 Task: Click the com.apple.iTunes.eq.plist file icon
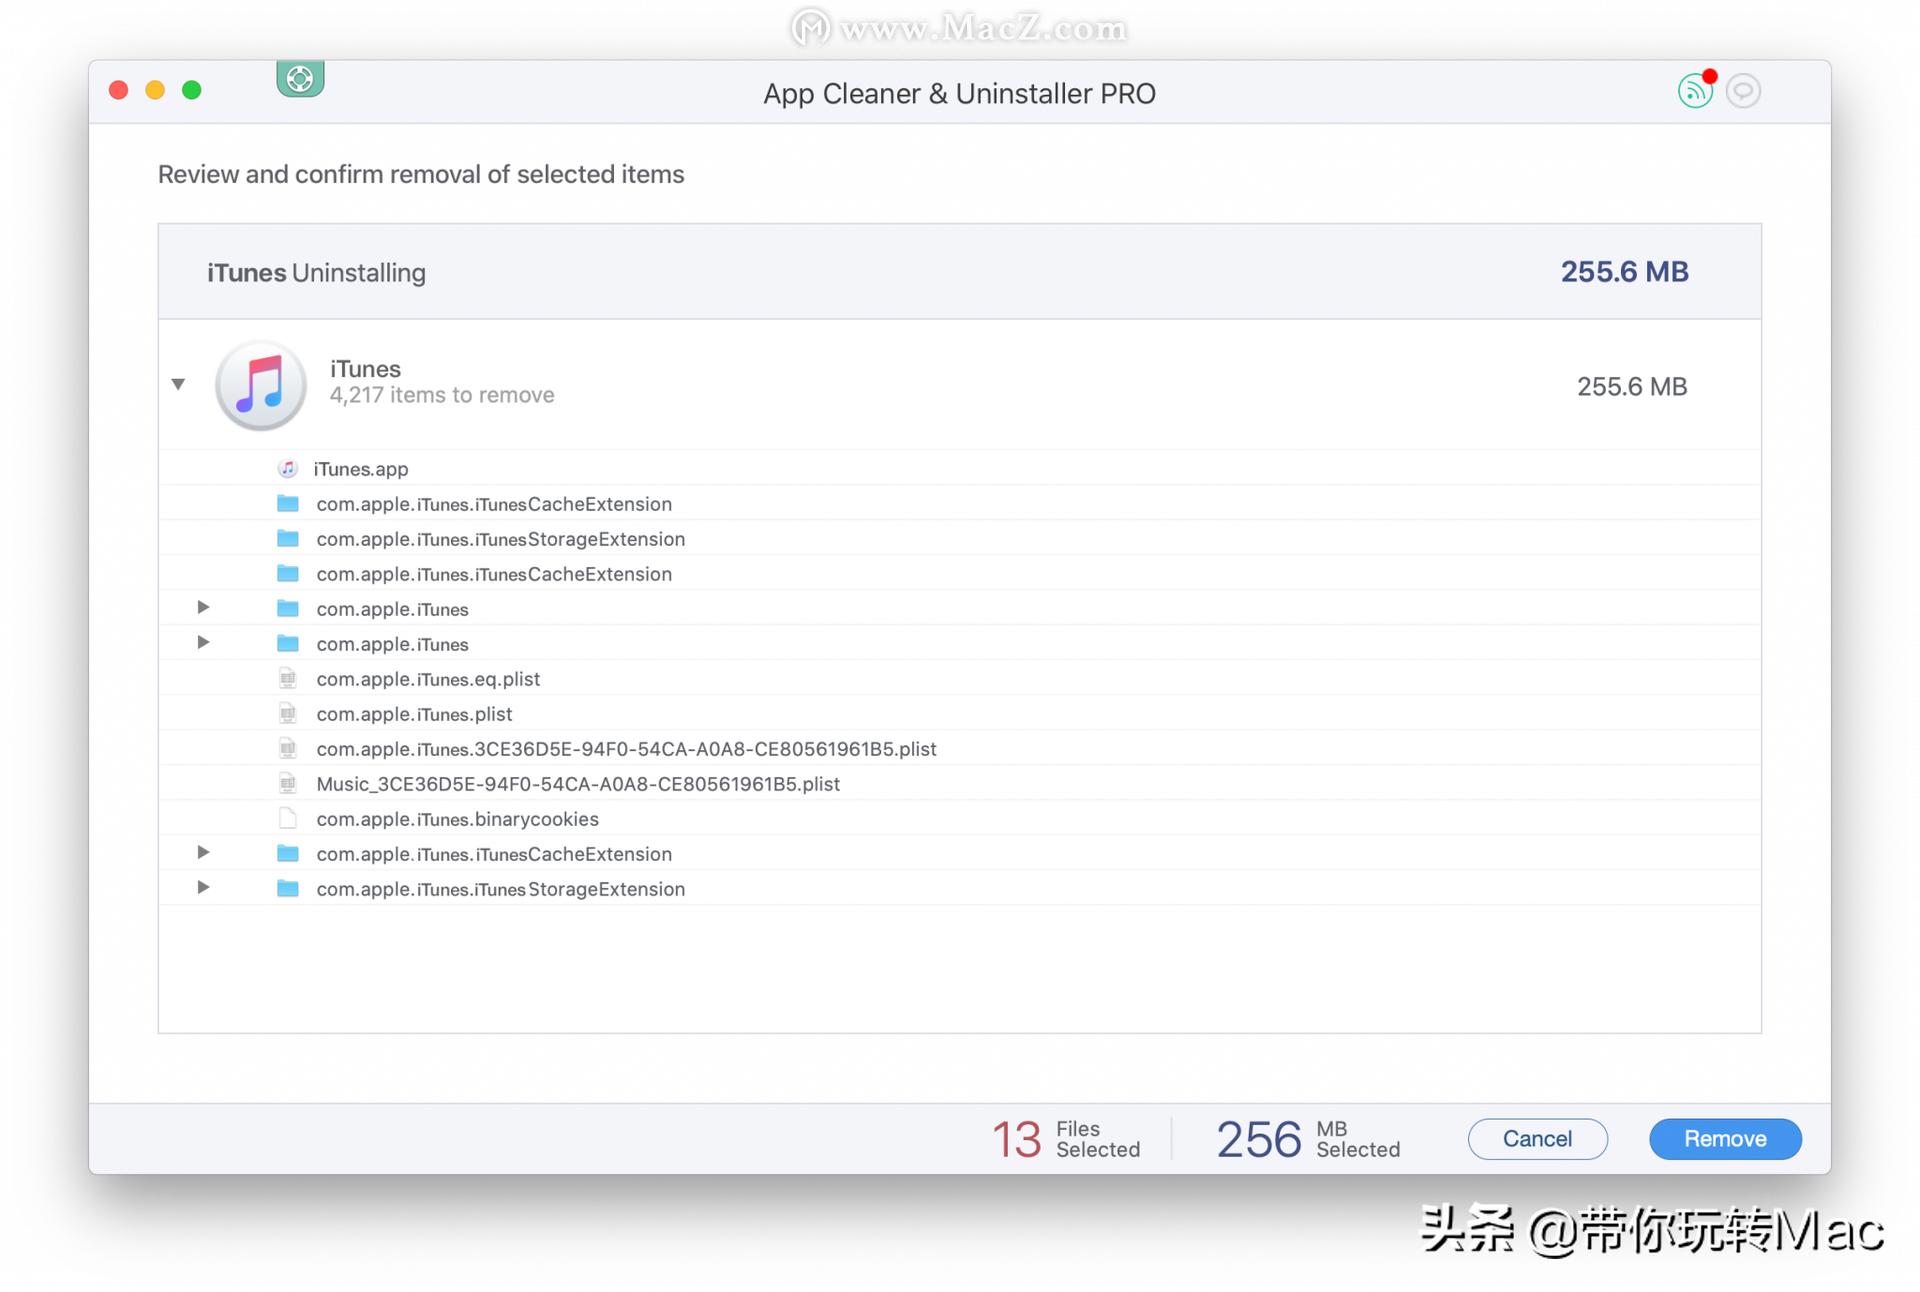tap(288, 678)
